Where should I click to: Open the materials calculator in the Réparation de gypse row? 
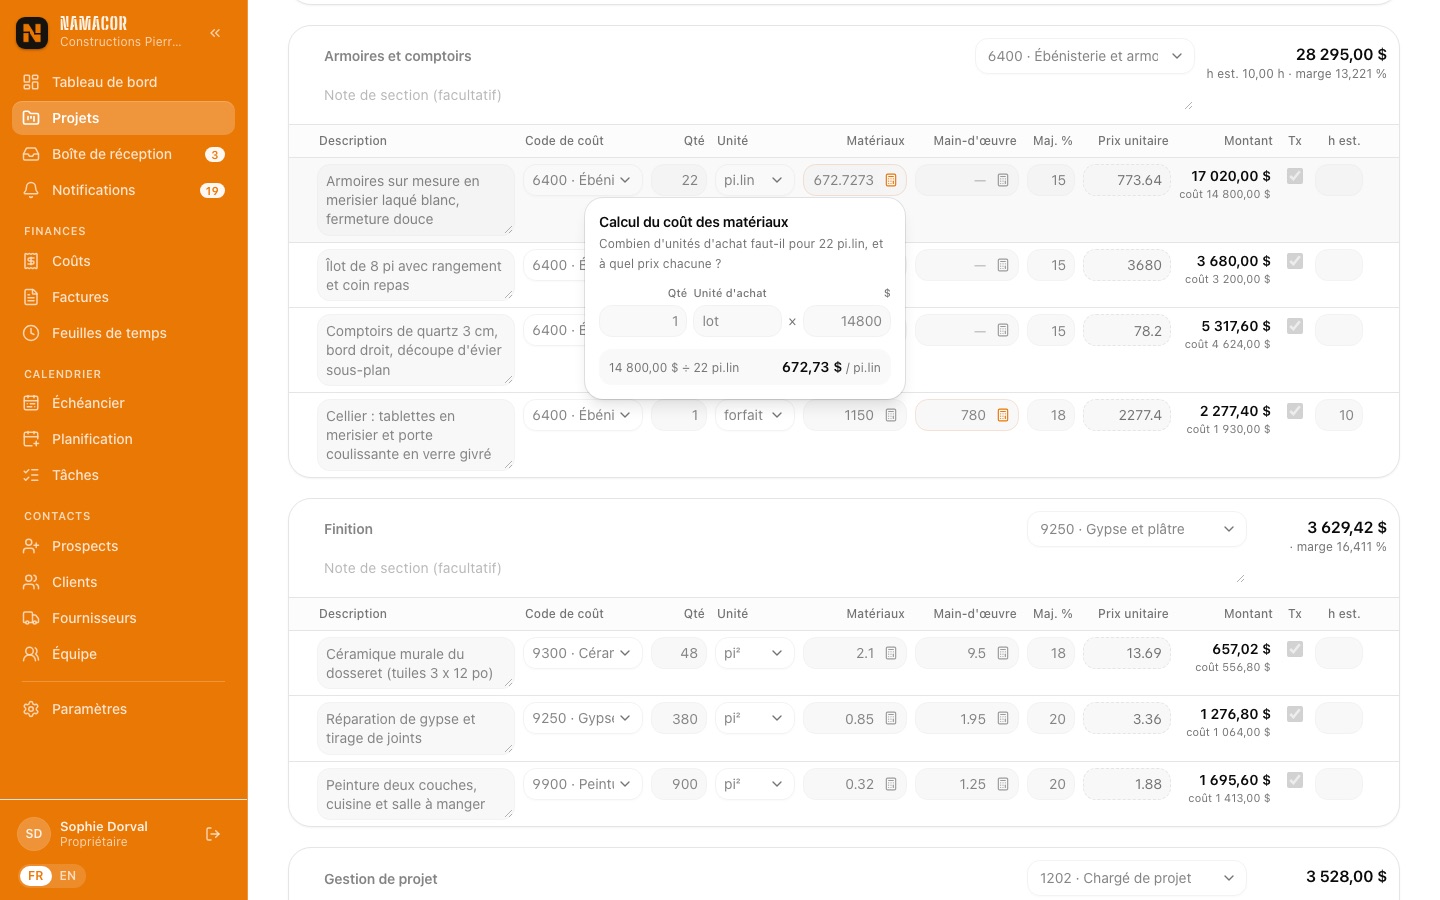pyautogui.click(x=891, y=719)
